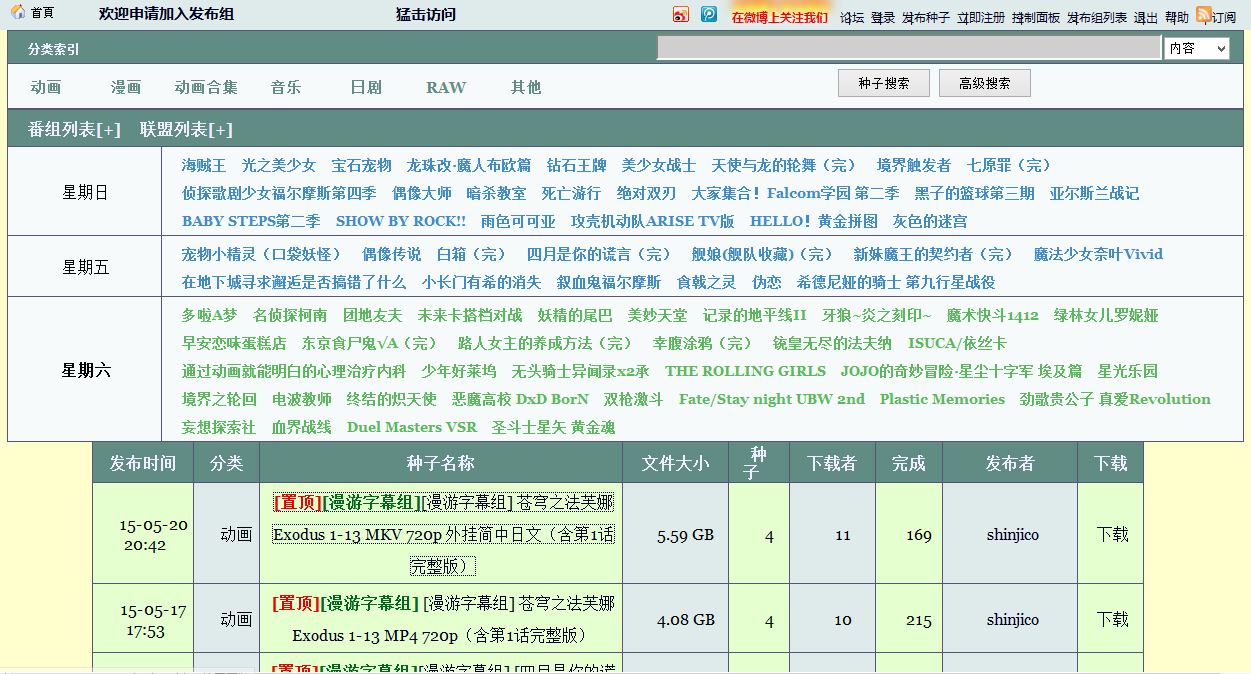Open THE ROLLING GIRLS link
Screen dimensions: 1251x674
(x=745, y=371)
